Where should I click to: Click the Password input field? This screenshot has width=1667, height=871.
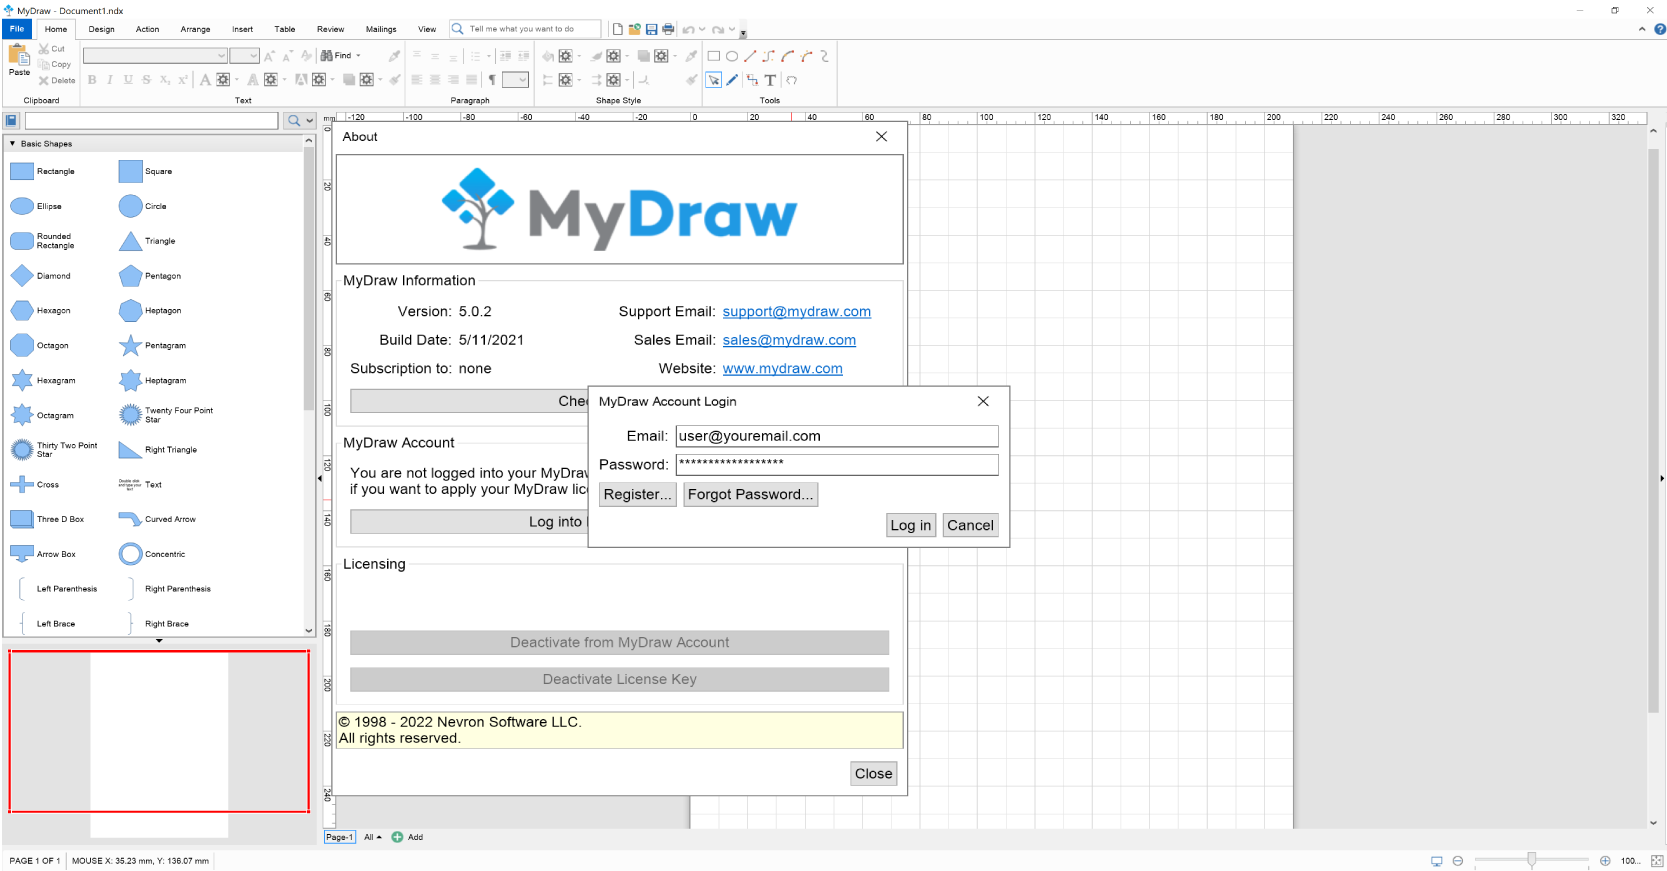(837, 464)
